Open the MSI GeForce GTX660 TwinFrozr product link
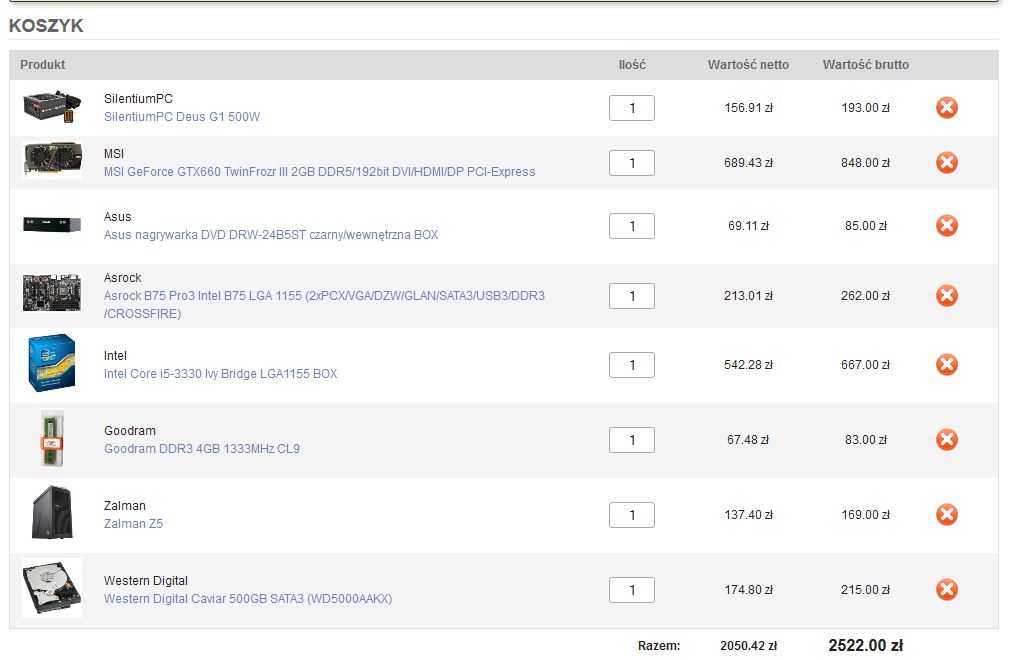This screenshot has height=660, width=1012. 319,172
